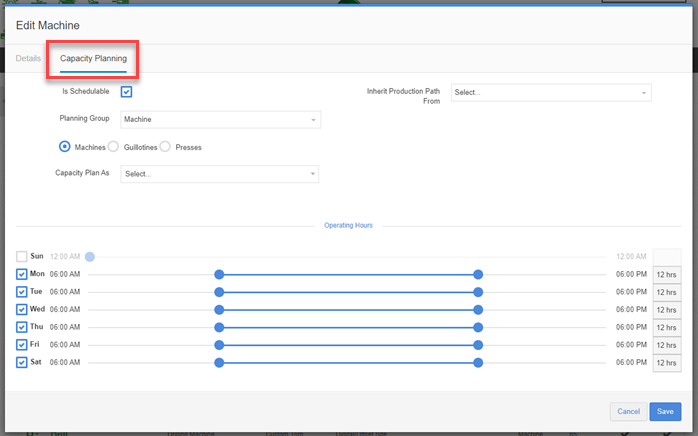This screenshot has width=698, height=436.
Task: Click the Wed start-time slider handle
Action: coord(219,310)
